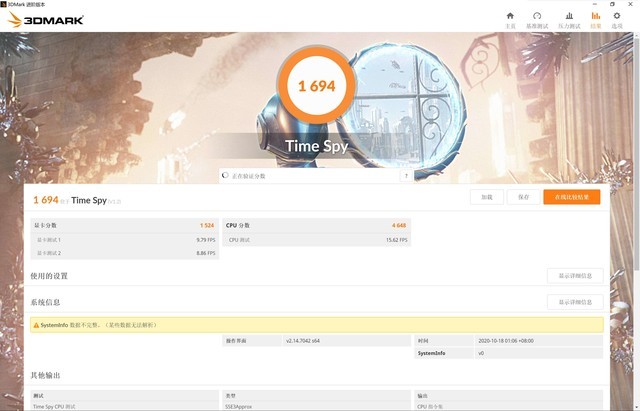Click the 加载 (Load) button
Image resolution: width=640 pixels, height=411 pixels.
point(487,197)
